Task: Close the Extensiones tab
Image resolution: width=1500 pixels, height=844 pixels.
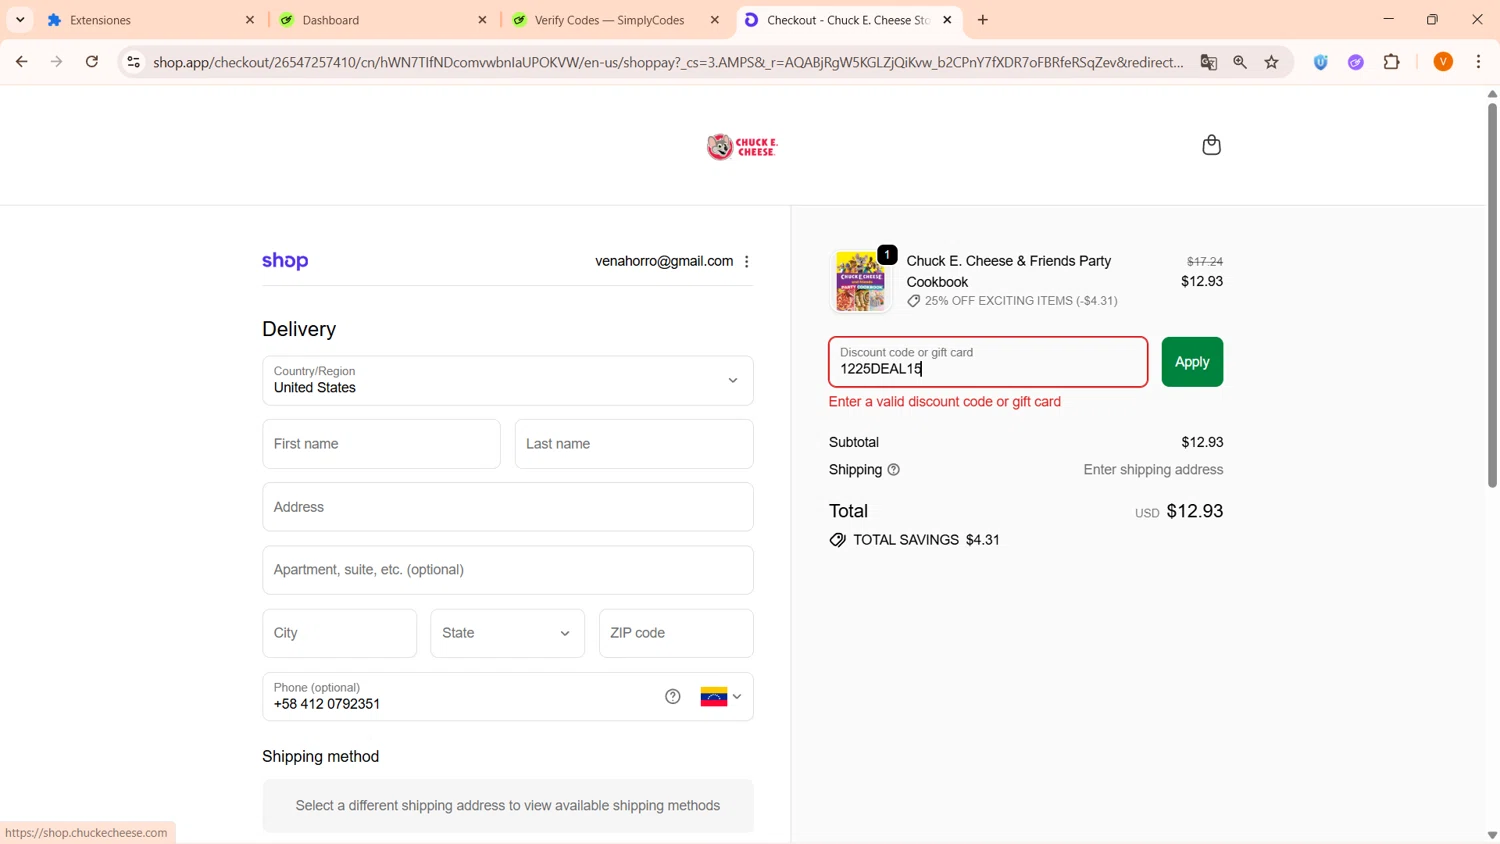Action: pos(250,20)
